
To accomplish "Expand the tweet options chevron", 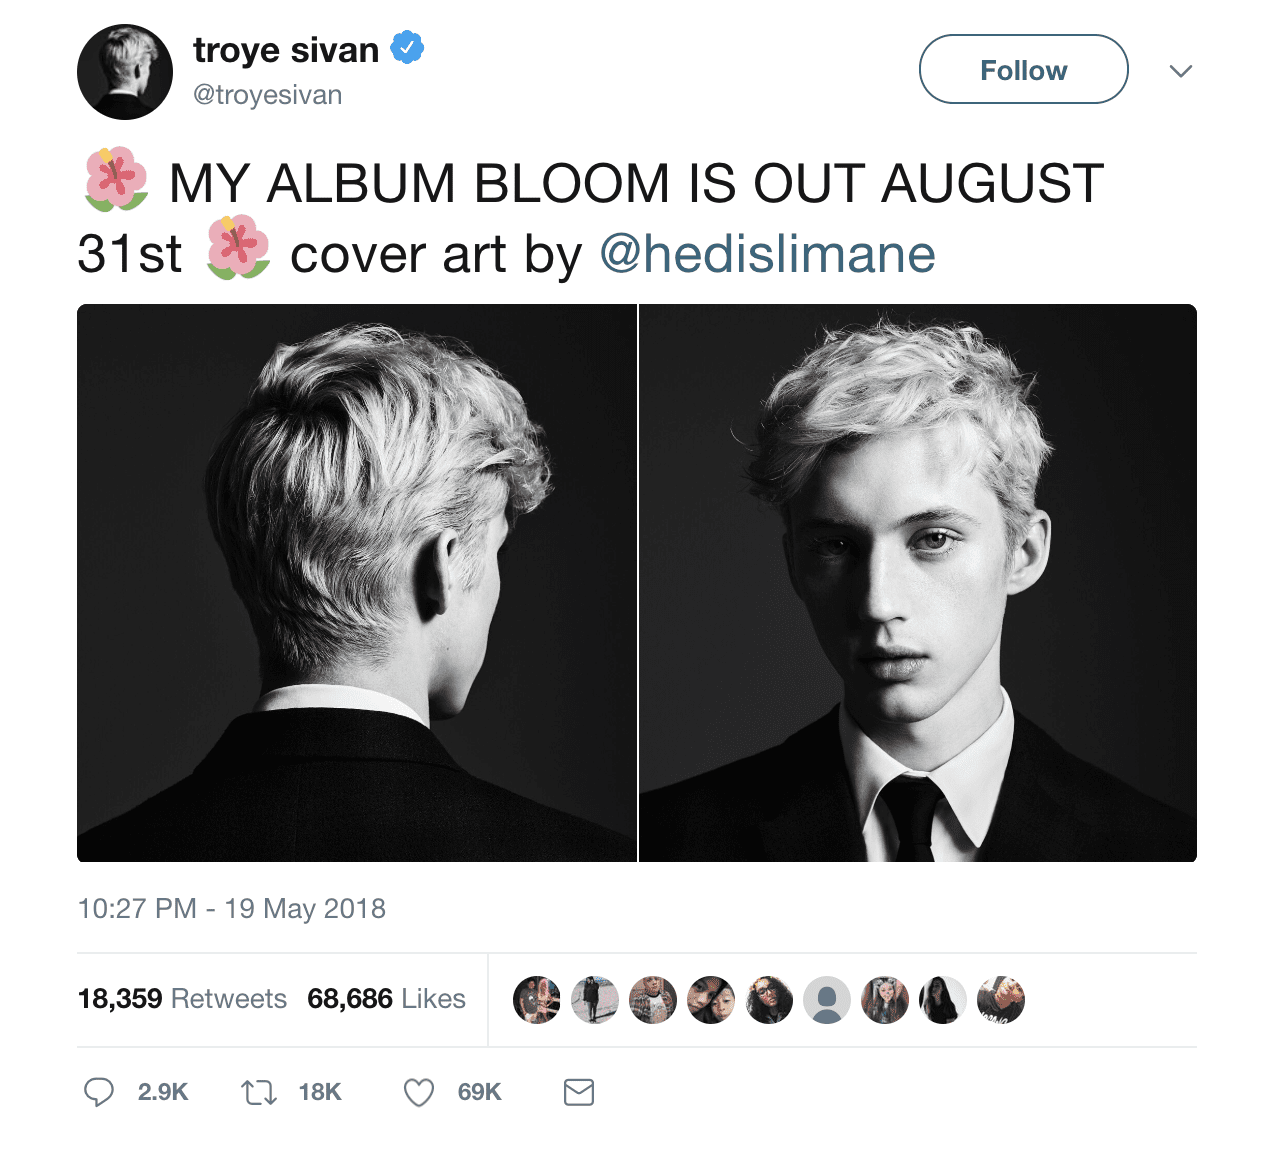I will [x=1181, y=70].
